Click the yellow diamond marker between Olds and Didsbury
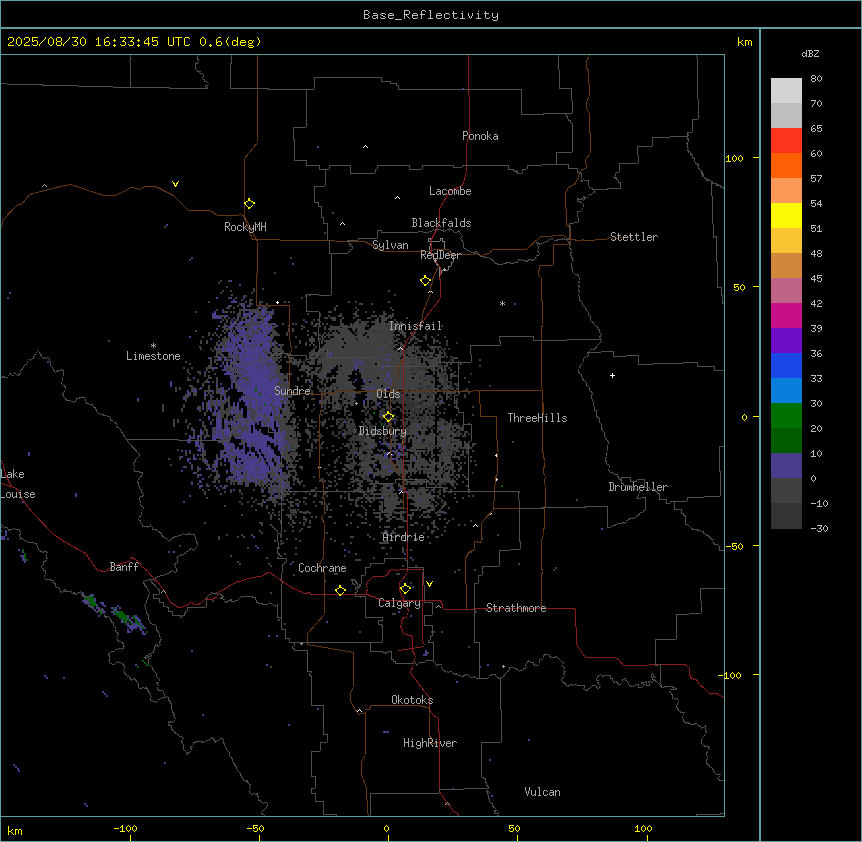This screenshot has width=862, height=842. (388, 417)
